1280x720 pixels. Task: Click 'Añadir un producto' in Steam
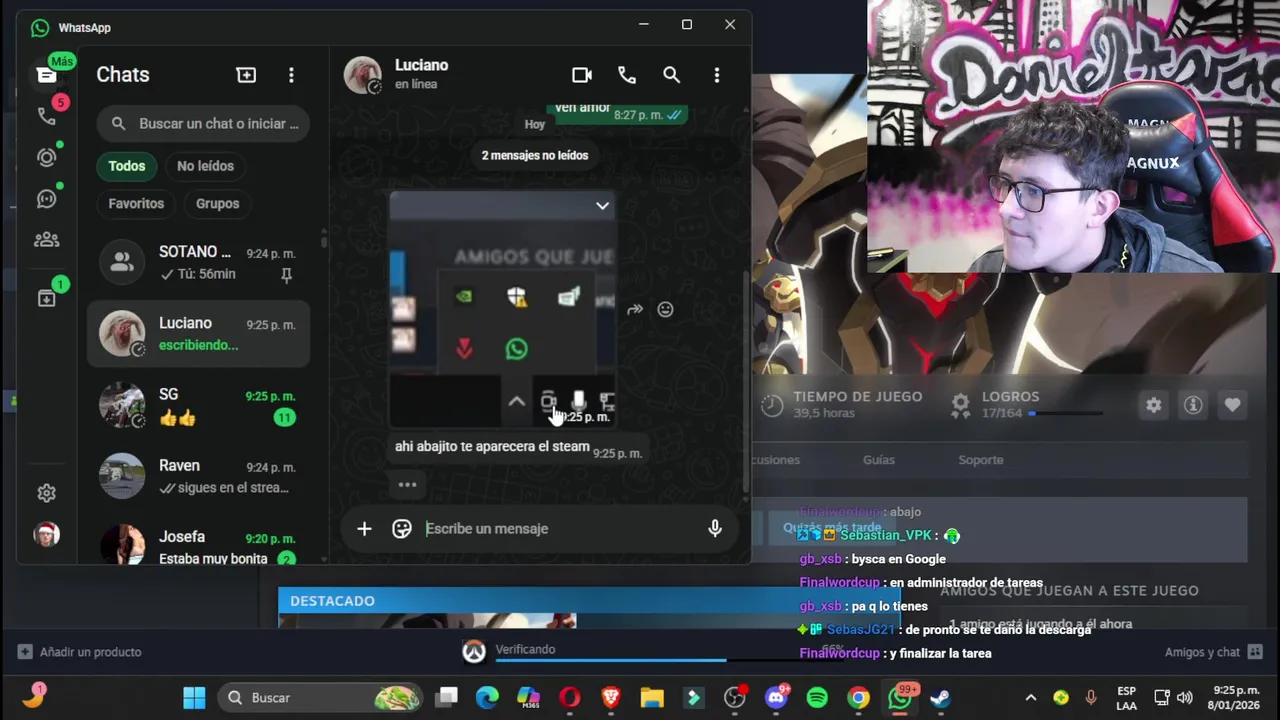click(x=80, y=652)
